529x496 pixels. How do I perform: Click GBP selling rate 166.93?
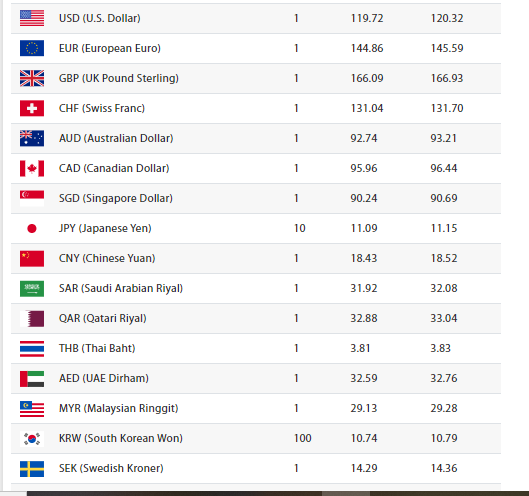[x=447, y=78]
